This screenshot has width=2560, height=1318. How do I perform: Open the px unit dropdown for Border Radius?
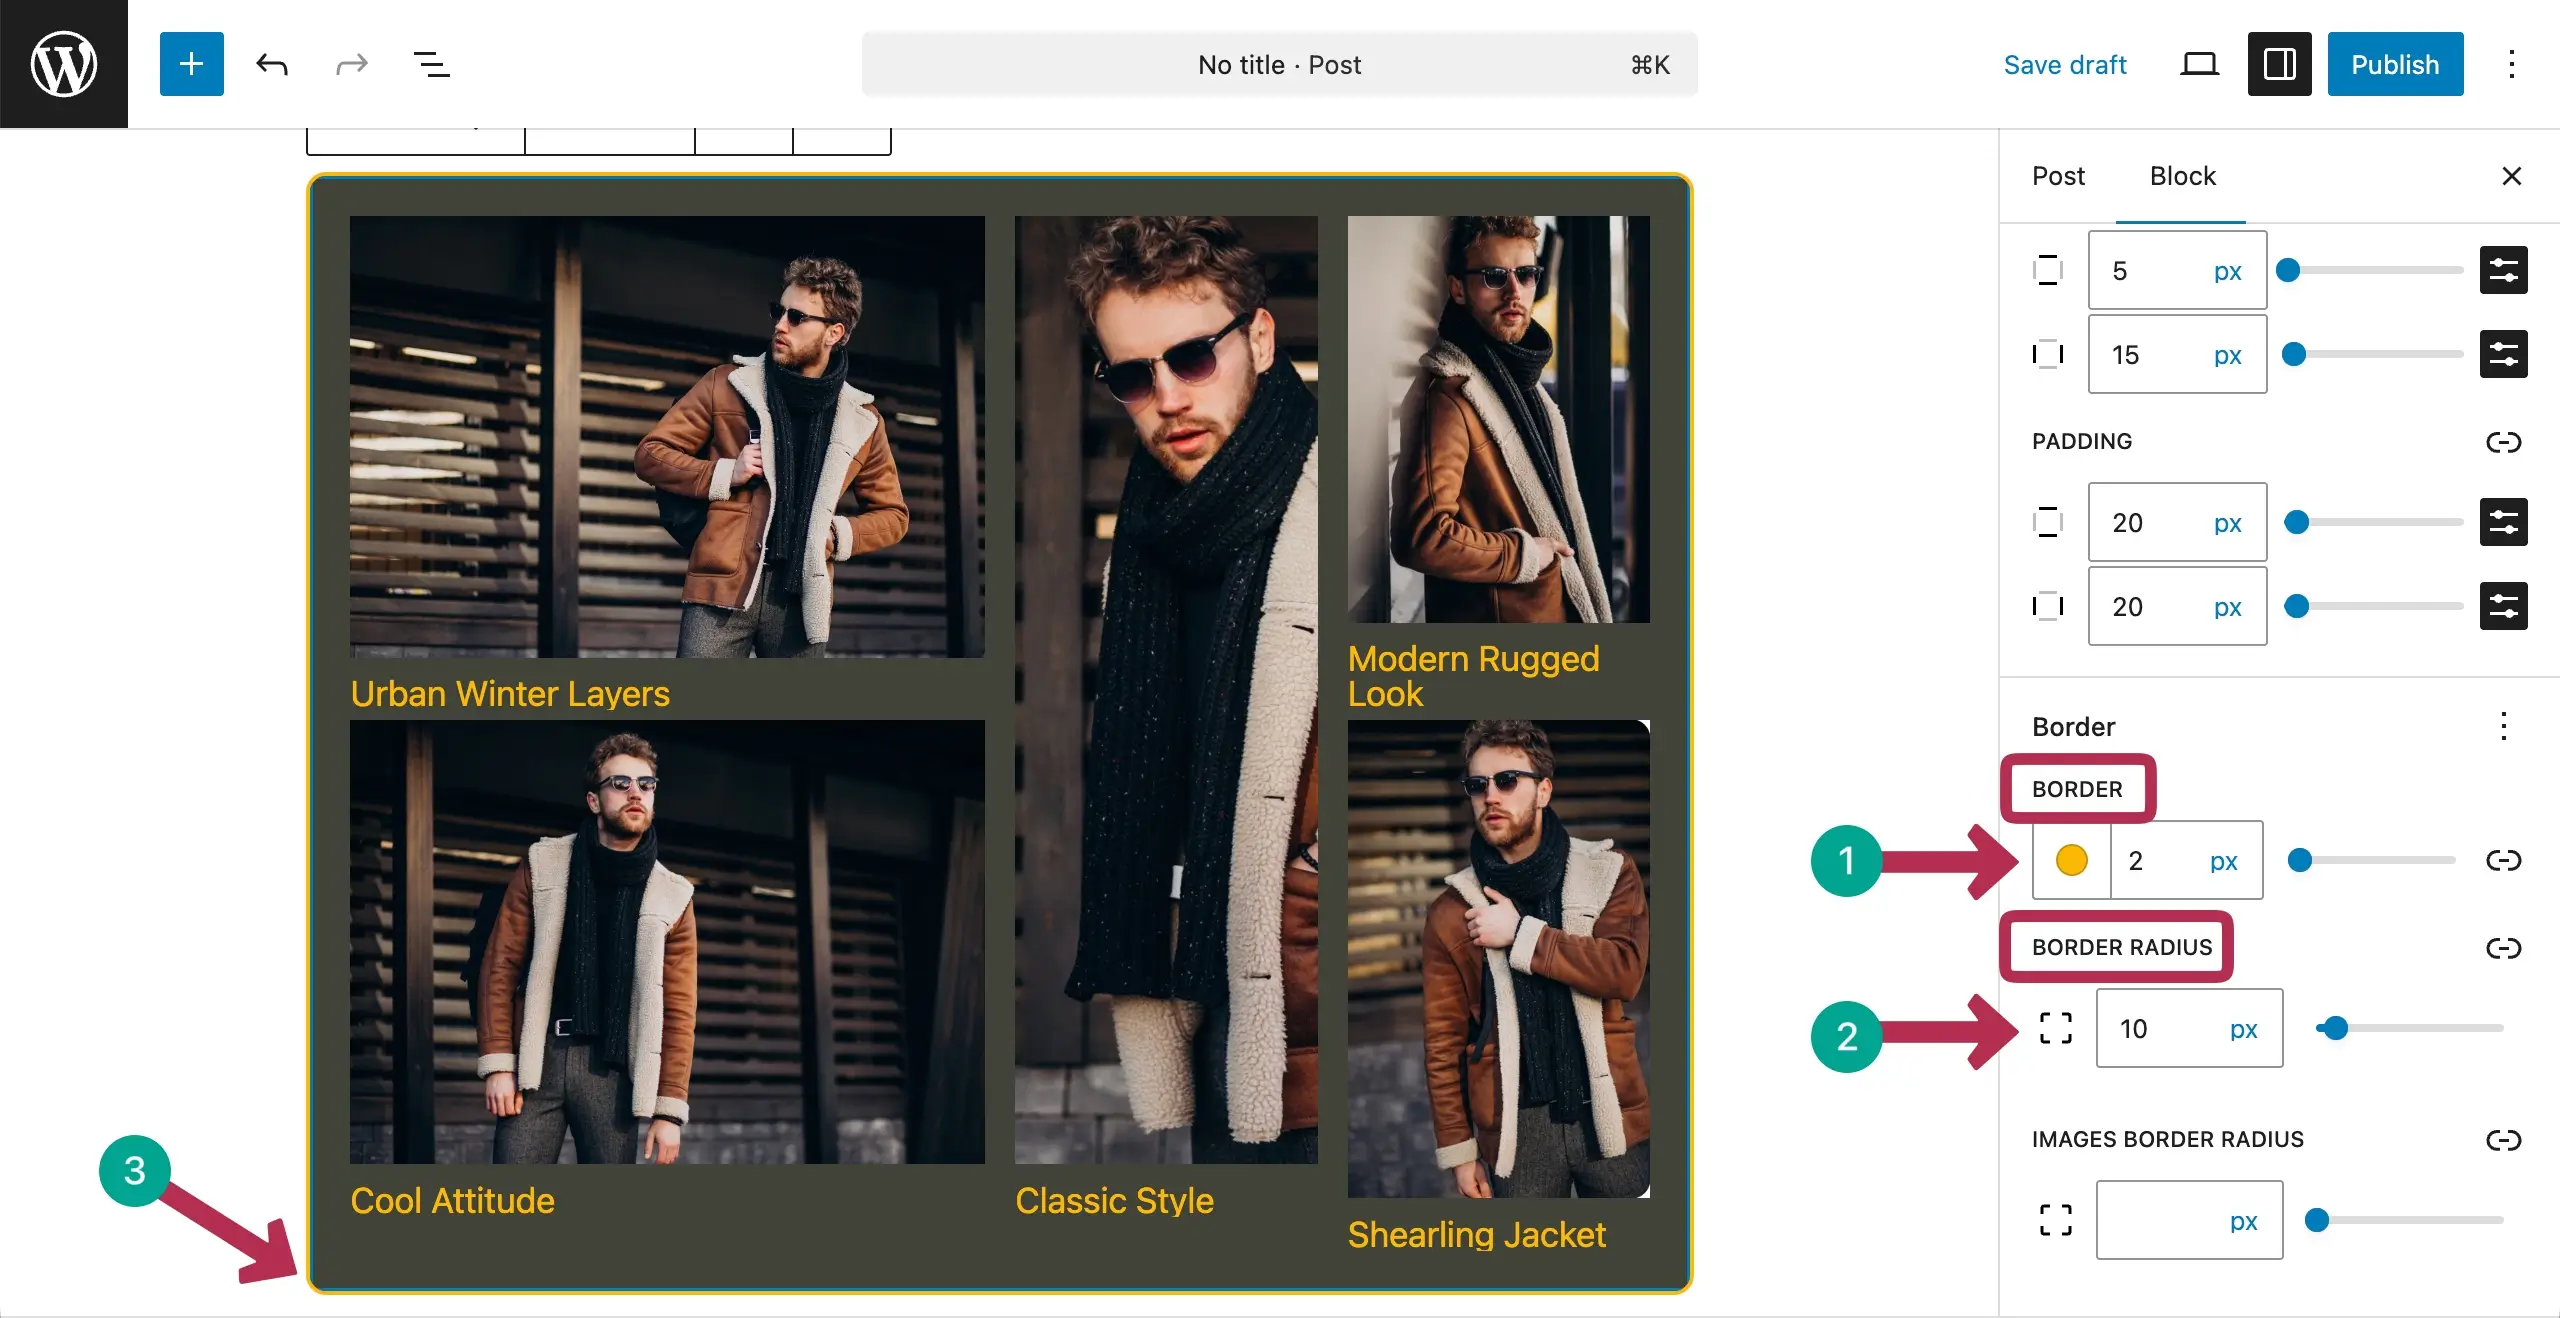[x=2243, y=1028]
